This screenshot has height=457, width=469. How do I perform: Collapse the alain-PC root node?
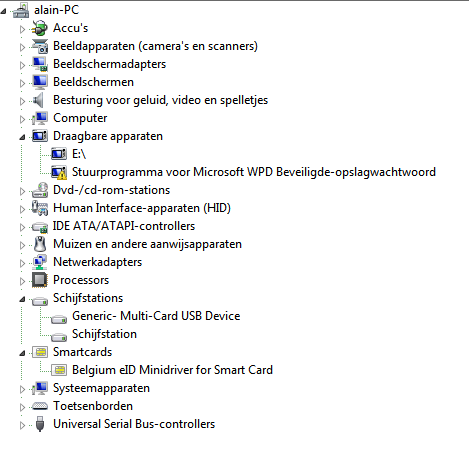click(x=3, y=11)
